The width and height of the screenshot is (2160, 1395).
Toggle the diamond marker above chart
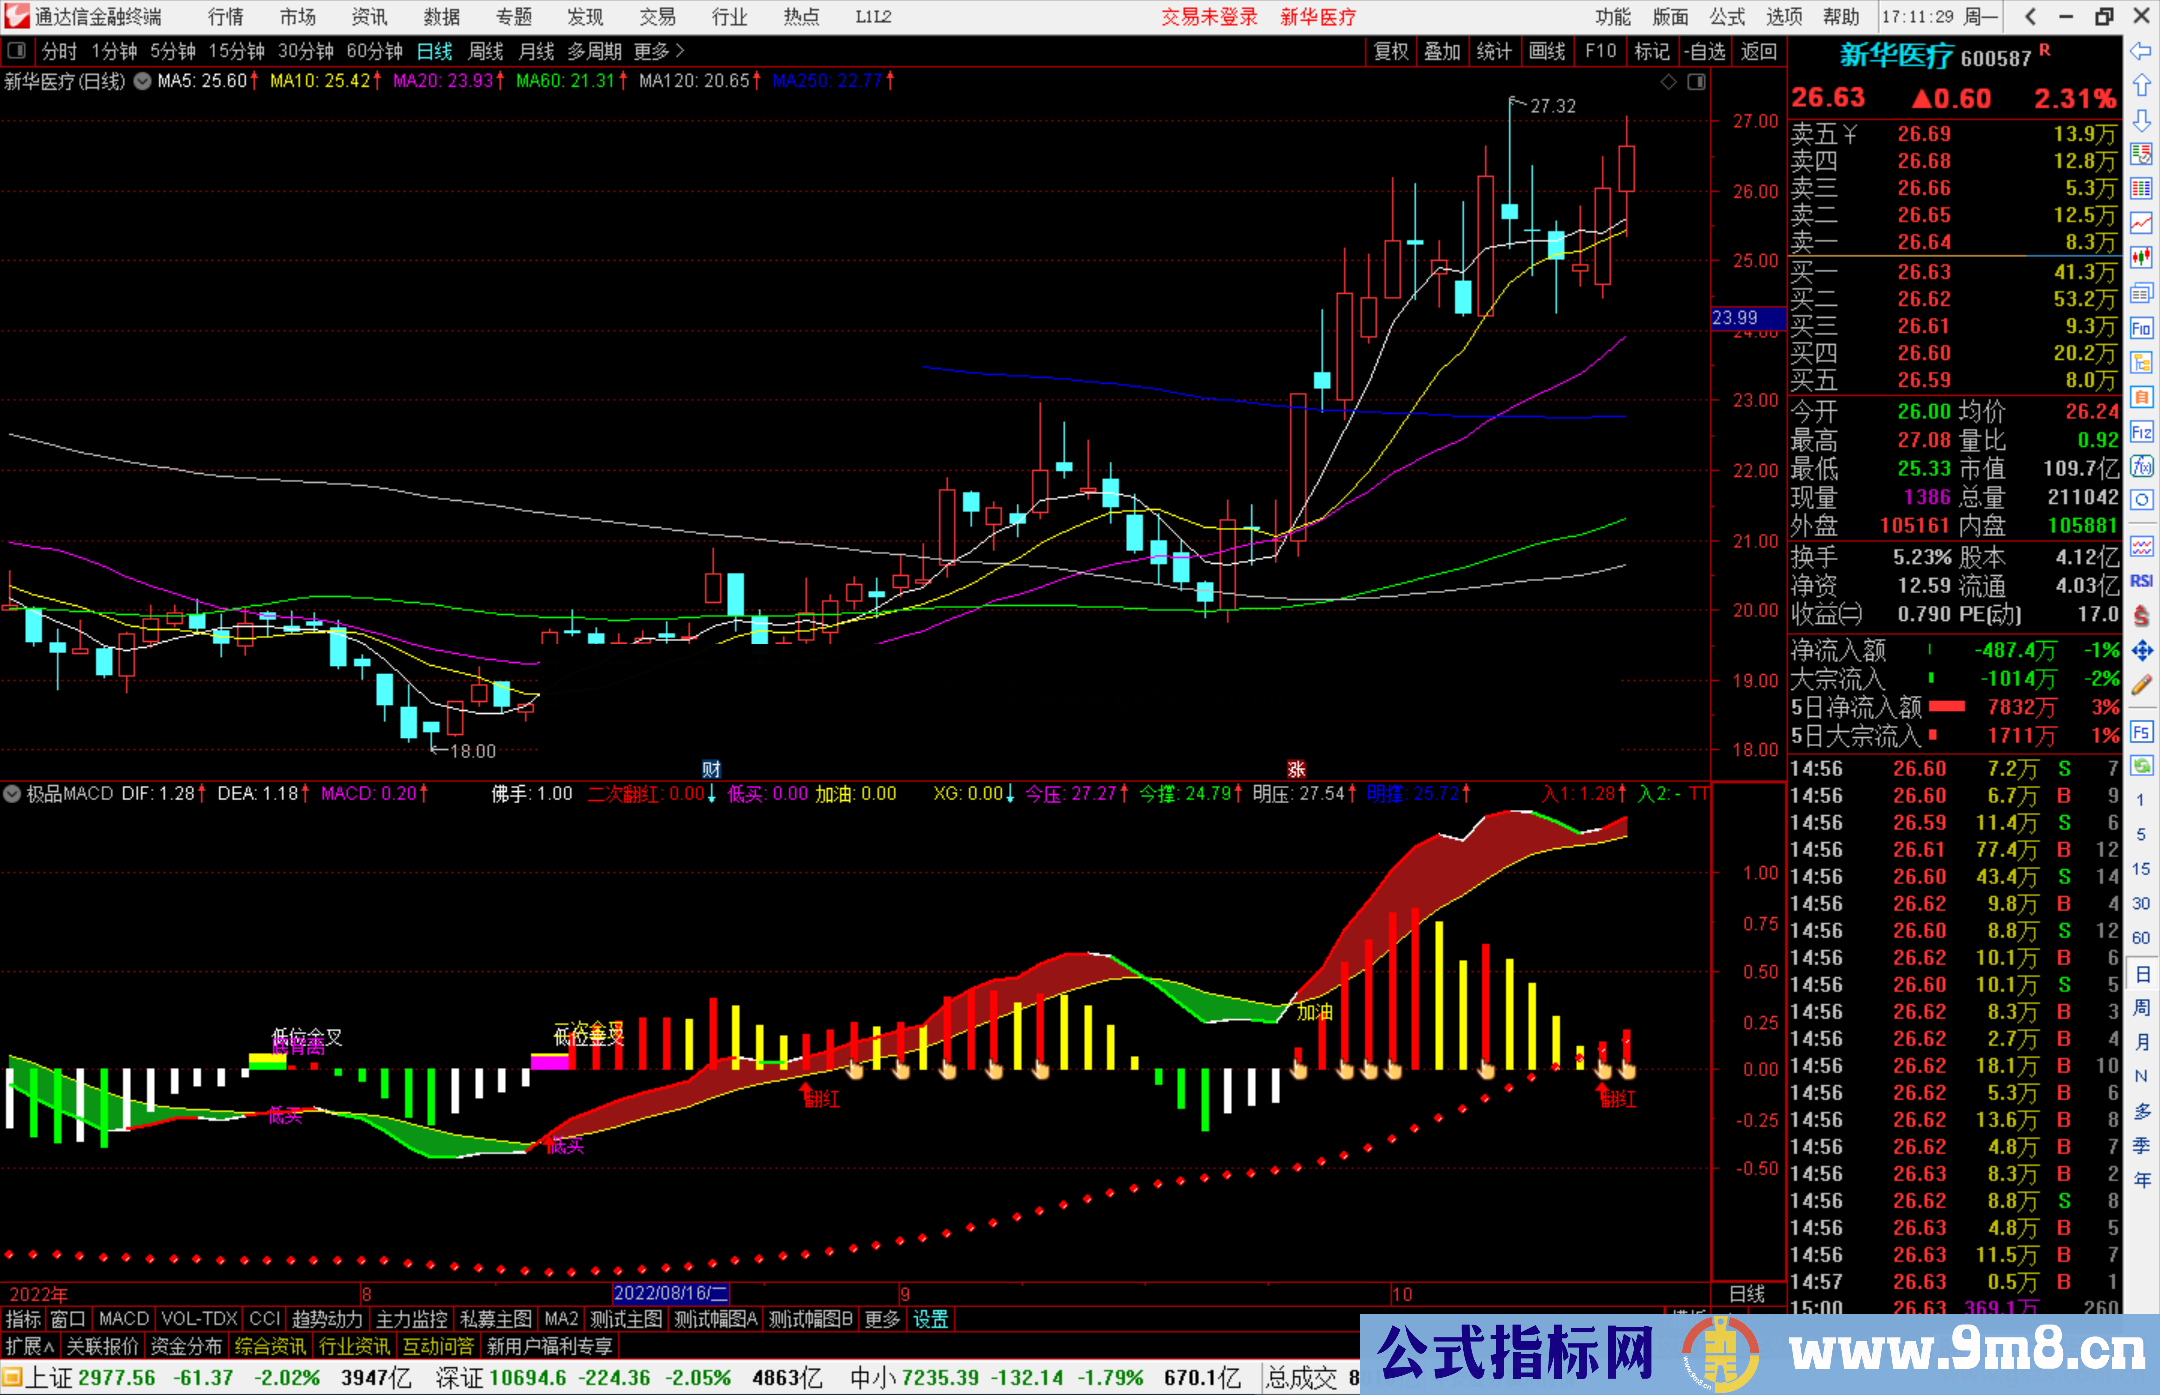(x=1668, y=82)
